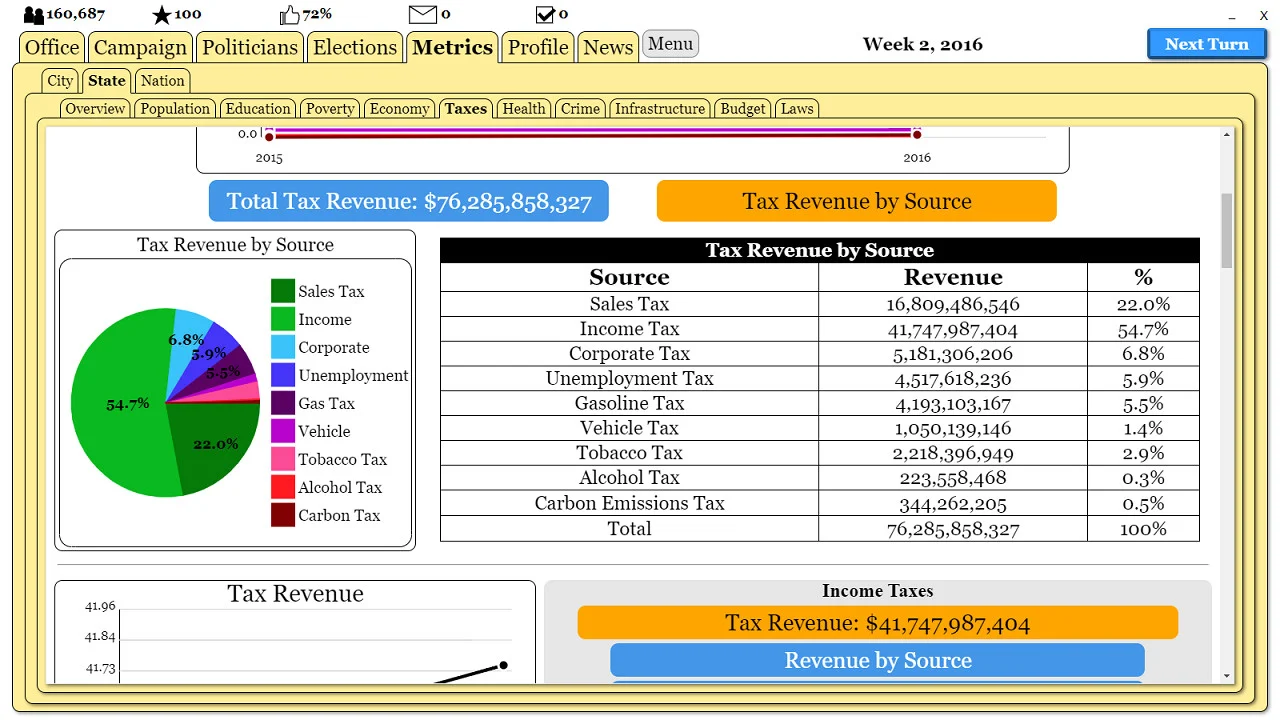Open messages via the envelope icon

click(424, 13)
